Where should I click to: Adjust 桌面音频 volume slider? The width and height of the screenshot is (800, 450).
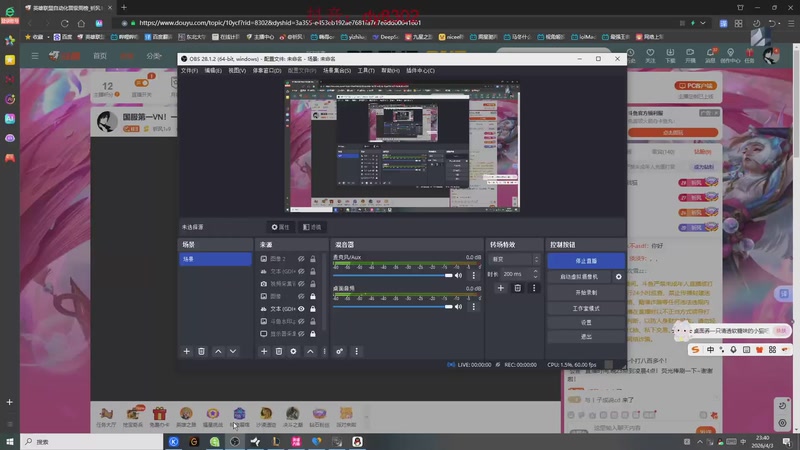pyautogui.click(x=393, y=307)
